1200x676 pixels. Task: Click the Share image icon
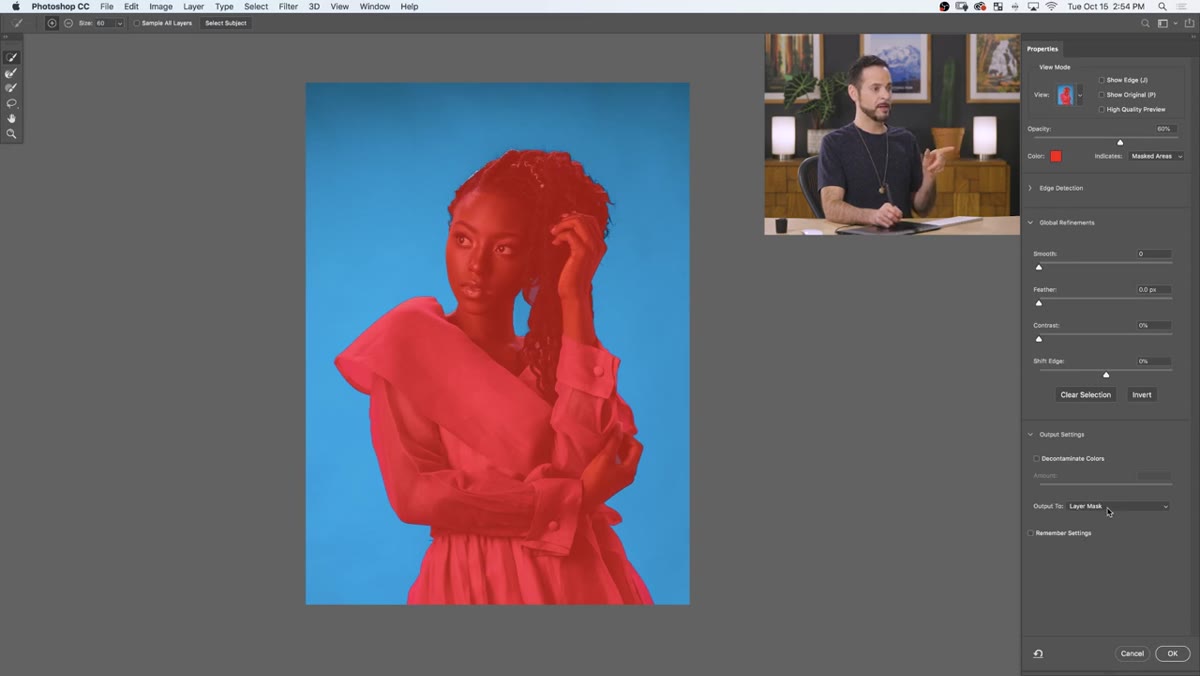tap(1189, 23)
